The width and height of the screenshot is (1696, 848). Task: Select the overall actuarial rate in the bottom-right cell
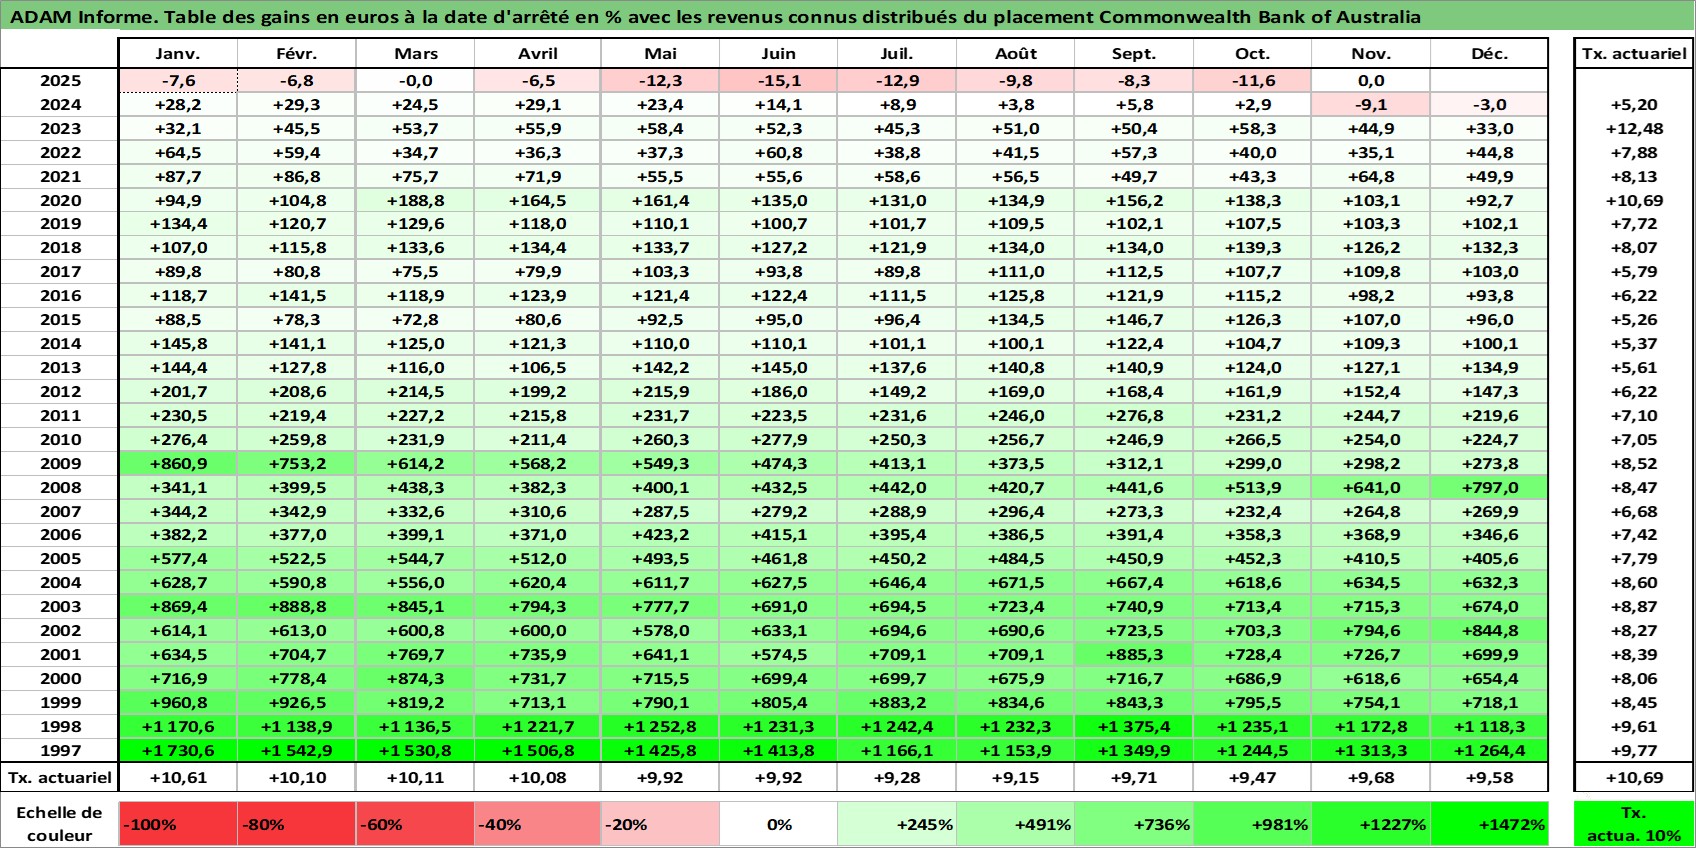(1634, 777)
